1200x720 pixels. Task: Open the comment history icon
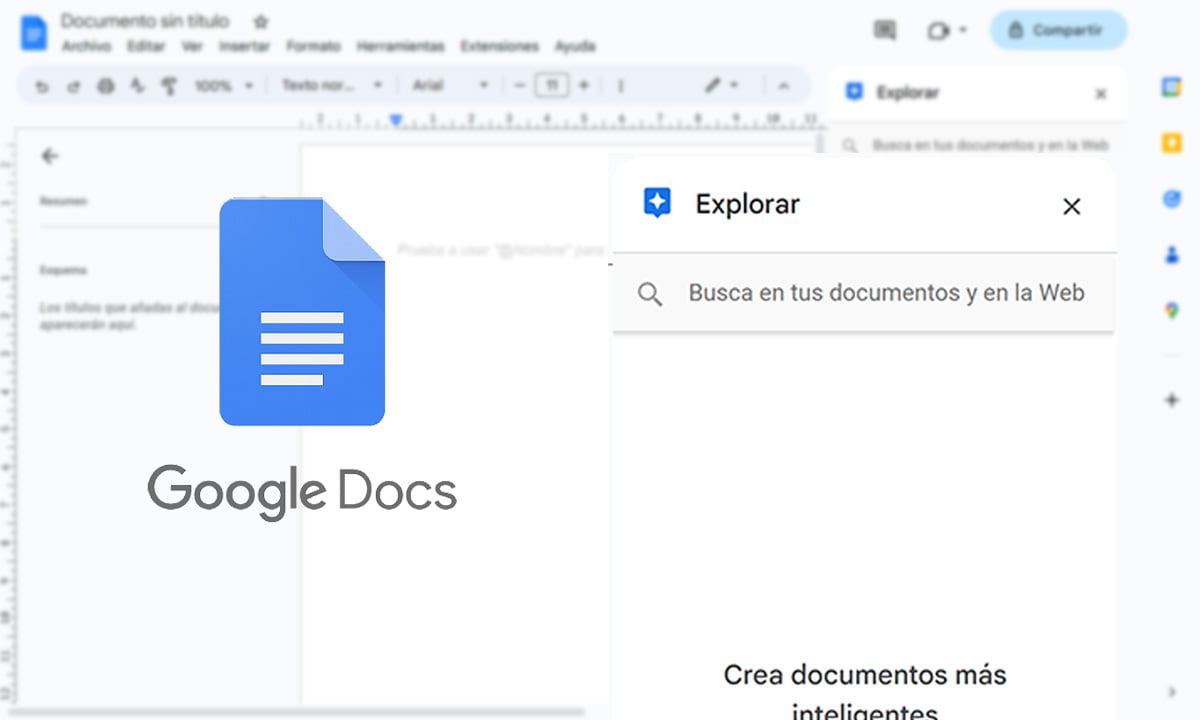(x=885, y=30)
